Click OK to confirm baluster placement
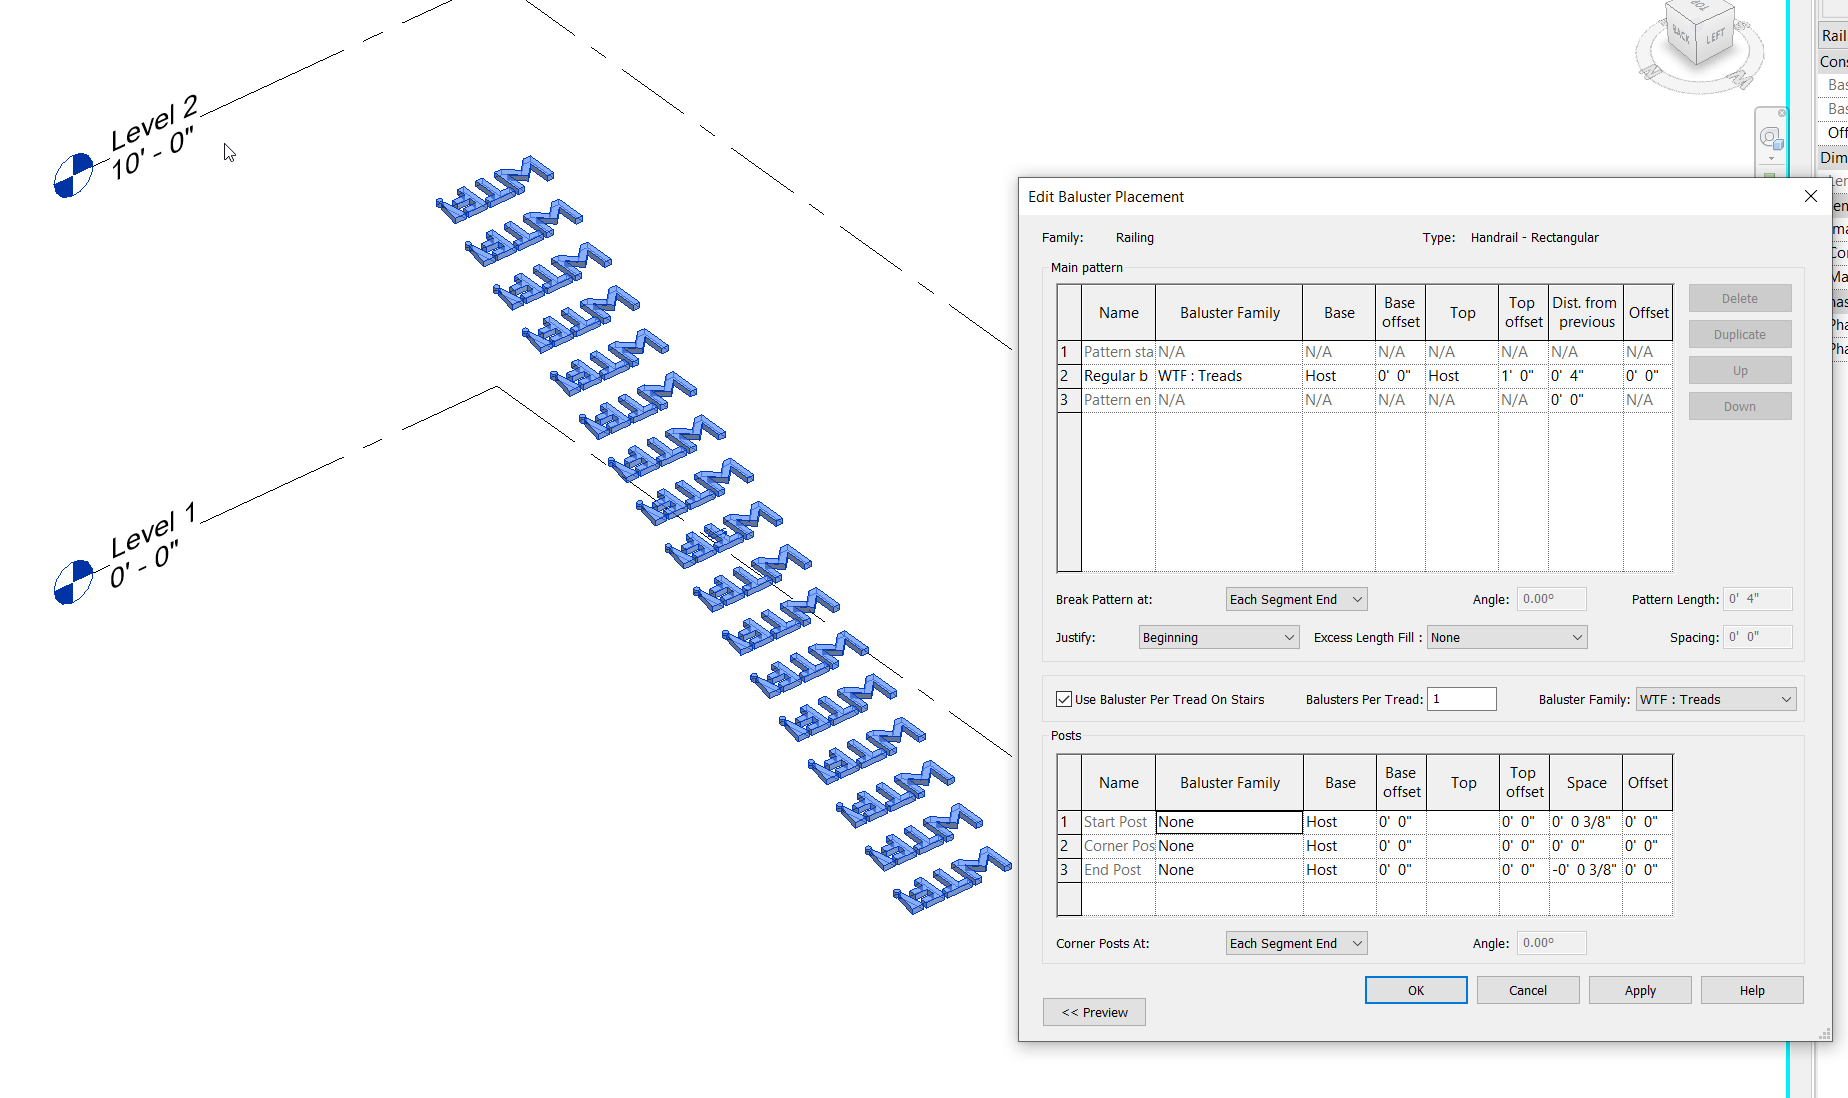 1416,989
